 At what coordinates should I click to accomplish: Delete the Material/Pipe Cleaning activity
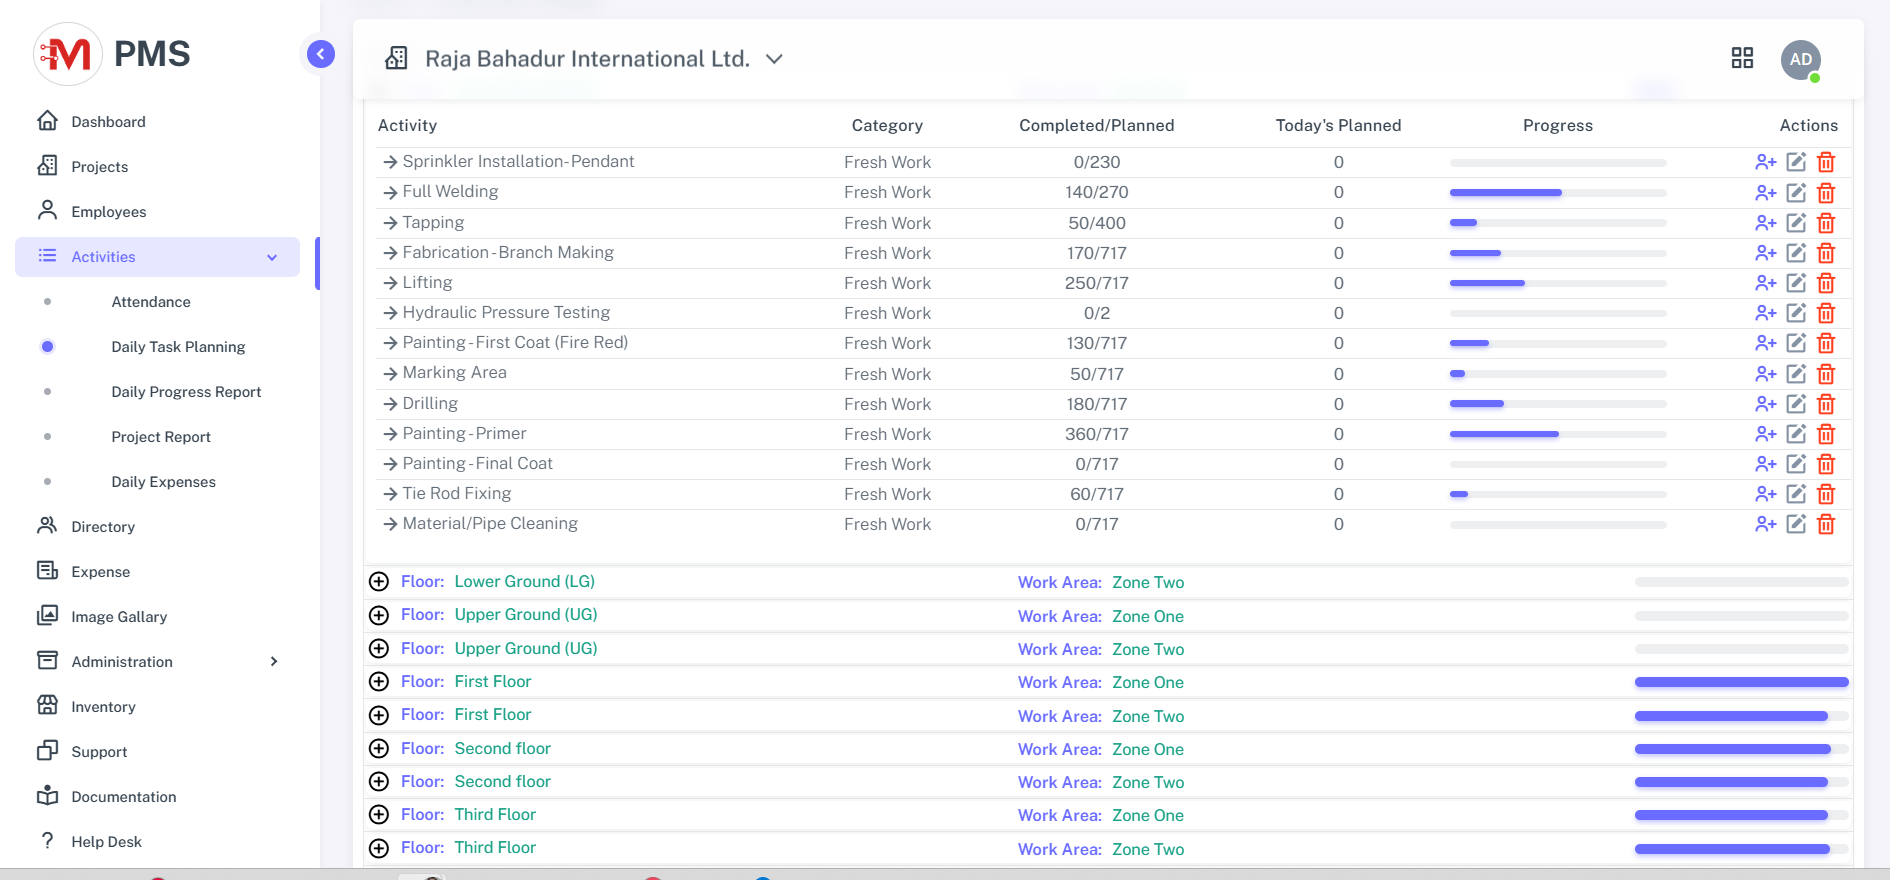pos(1826,524)
